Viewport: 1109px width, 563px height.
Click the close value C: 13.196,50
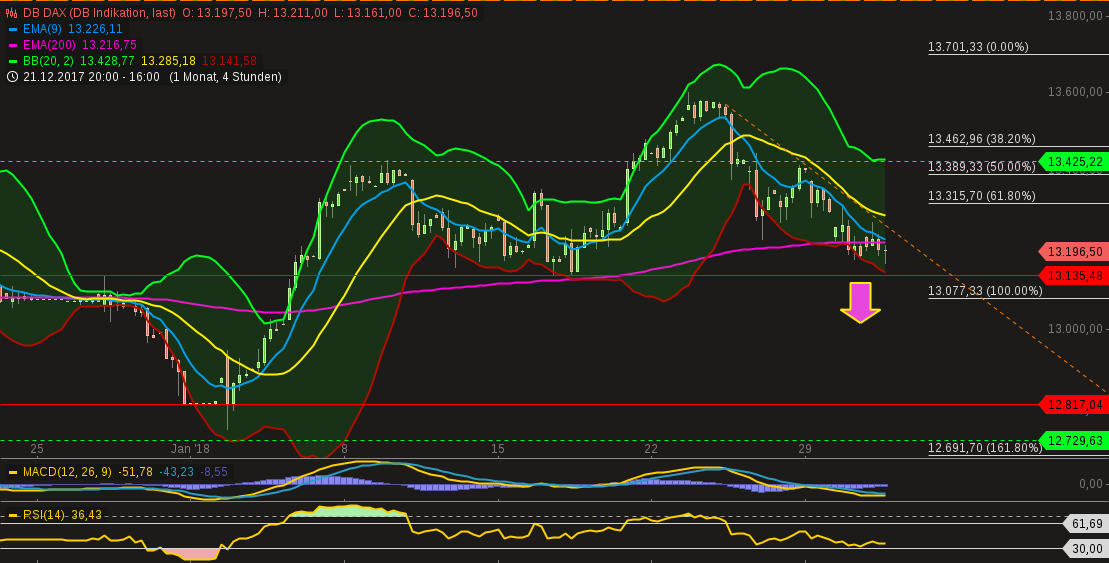pyautogui.click(x=442, y=13)
